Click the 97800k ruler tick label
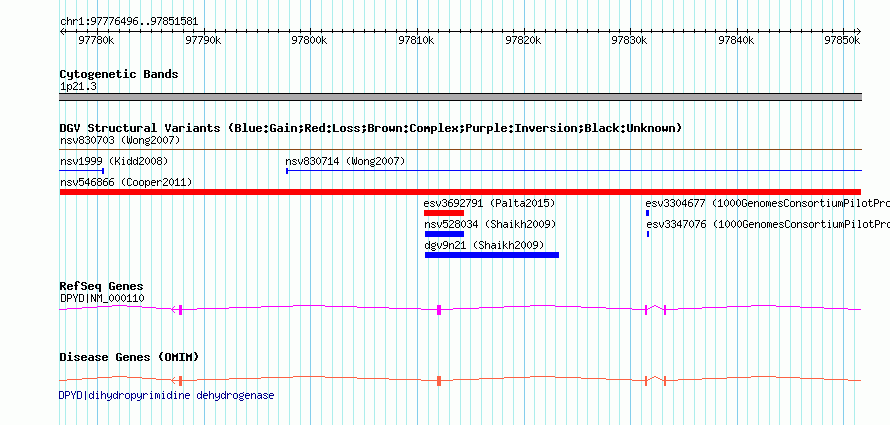Screen dimensions: 890x425 [x=310, y=40]
